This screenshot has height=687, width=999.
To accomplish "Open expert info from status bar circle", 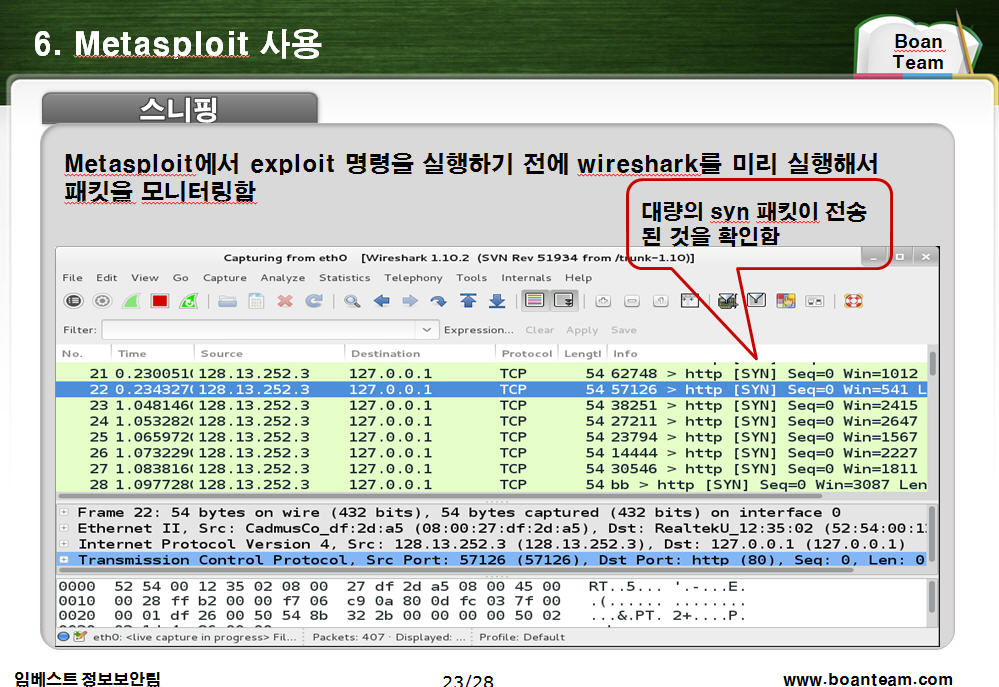I will coord(63,636).
